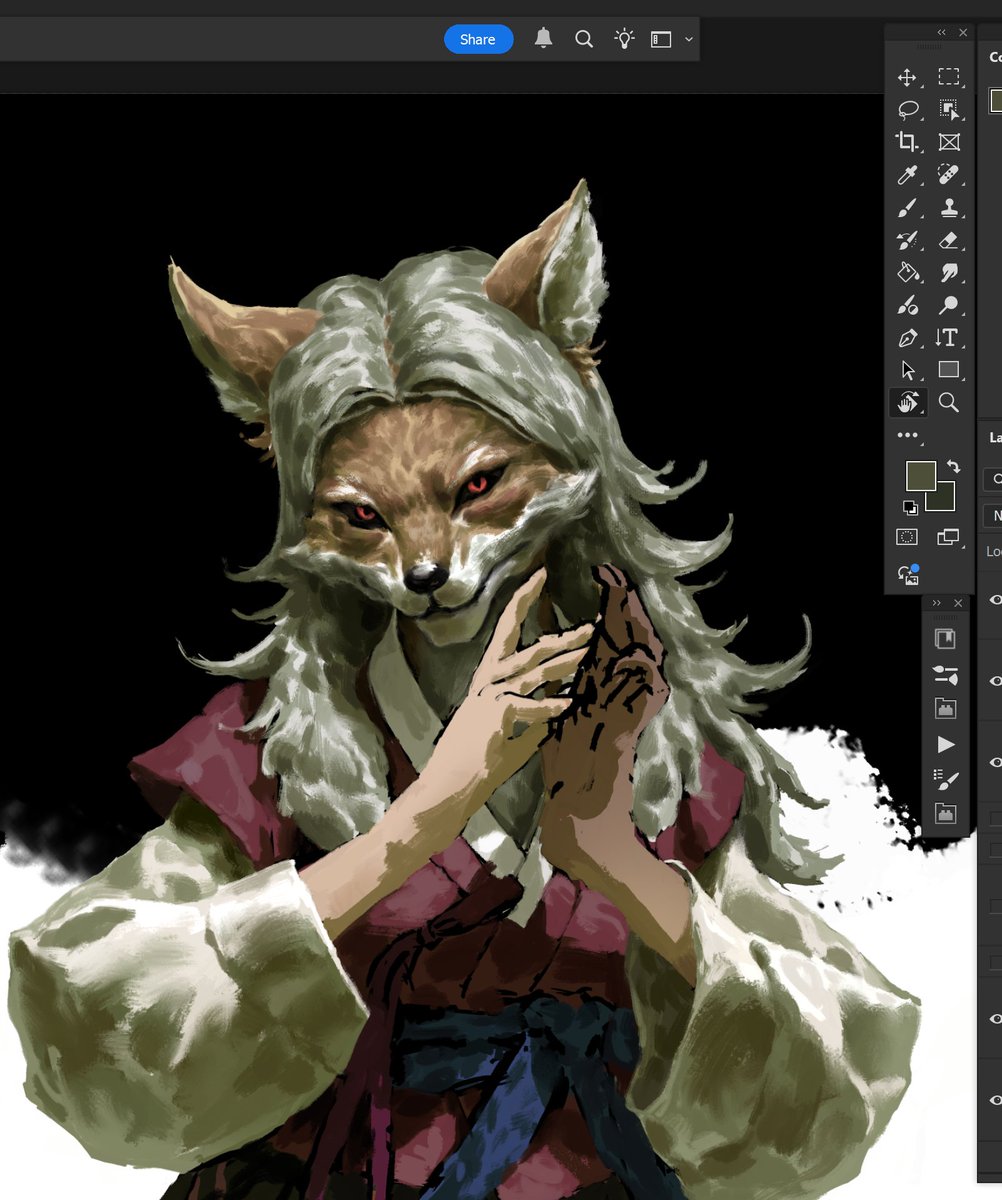Select the Lasso tool
The image size is (1002, 1200).
pos(907,110)
